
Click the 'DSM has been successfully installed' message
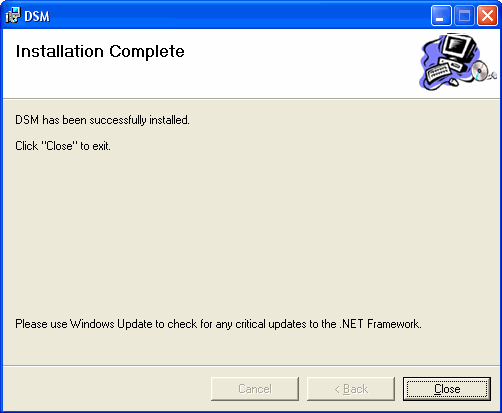pos(102,120)
